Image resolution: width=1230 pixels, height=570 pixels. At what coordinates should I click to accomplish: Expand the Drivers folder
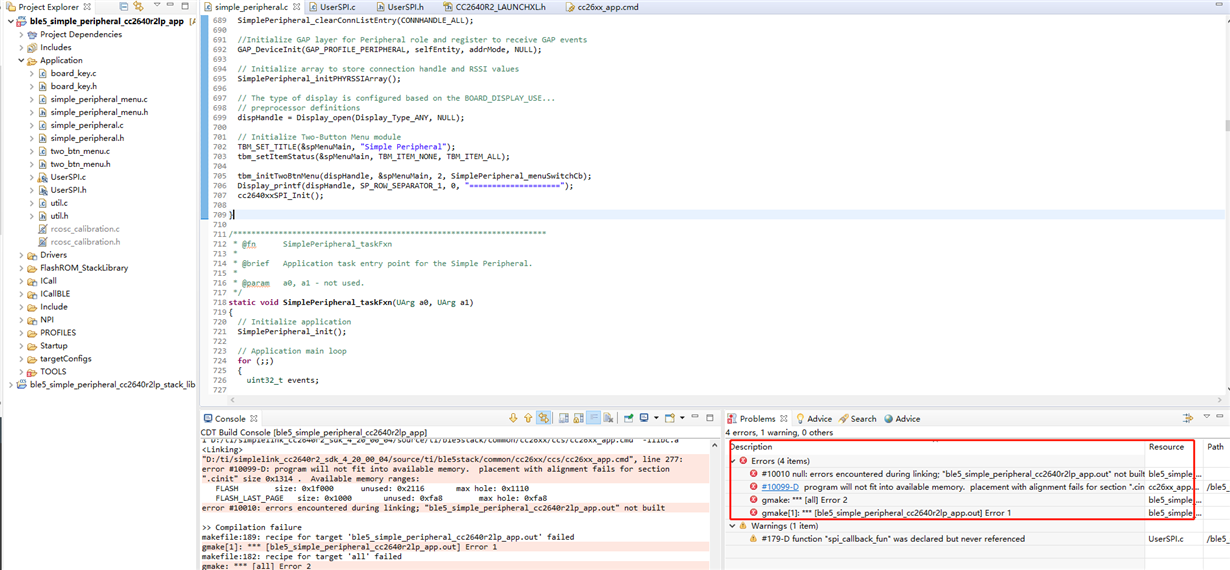tap(22, 255)
